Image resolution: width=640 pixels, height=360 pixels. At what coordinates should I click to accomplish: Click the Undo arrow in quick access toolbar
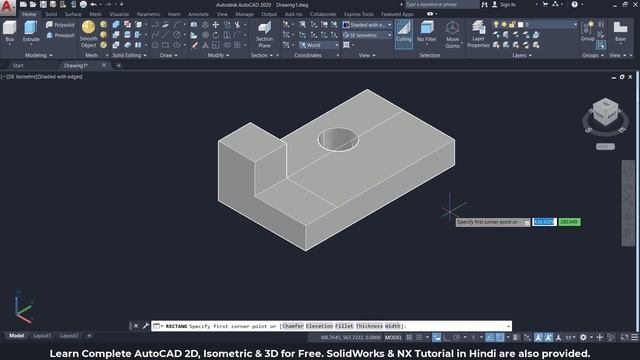click(93, 4)
